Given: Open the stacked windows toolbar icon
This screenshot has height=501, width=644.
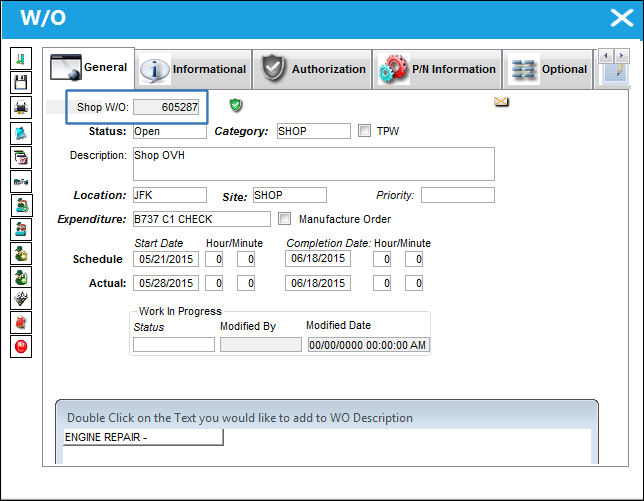Looking at the screenshot, I should click(21, 157).
